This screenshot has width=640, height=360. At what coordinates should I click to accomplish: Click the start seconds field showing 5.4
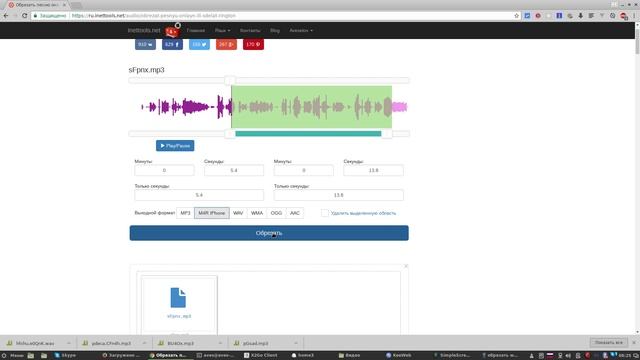(x=234, y=170)
